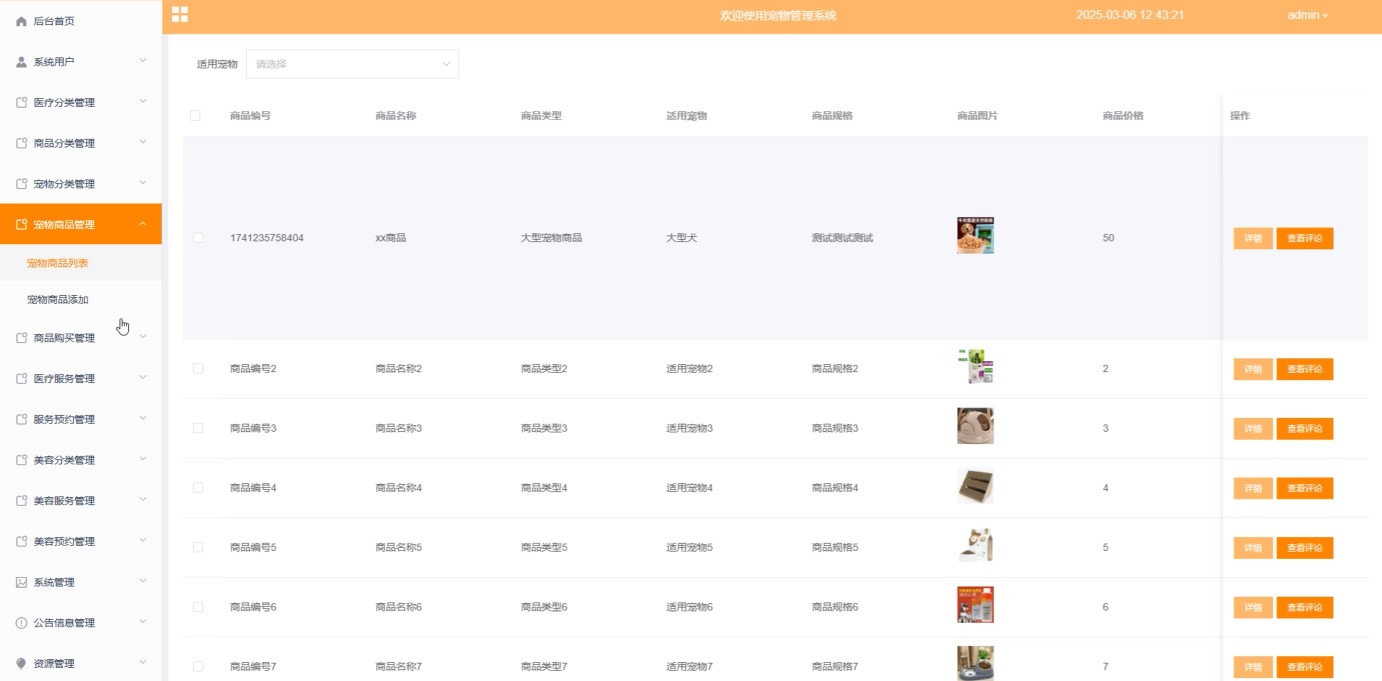Click 详情 for 商品名称4 row
The image size is (1382, 681).
[1253, 488]
